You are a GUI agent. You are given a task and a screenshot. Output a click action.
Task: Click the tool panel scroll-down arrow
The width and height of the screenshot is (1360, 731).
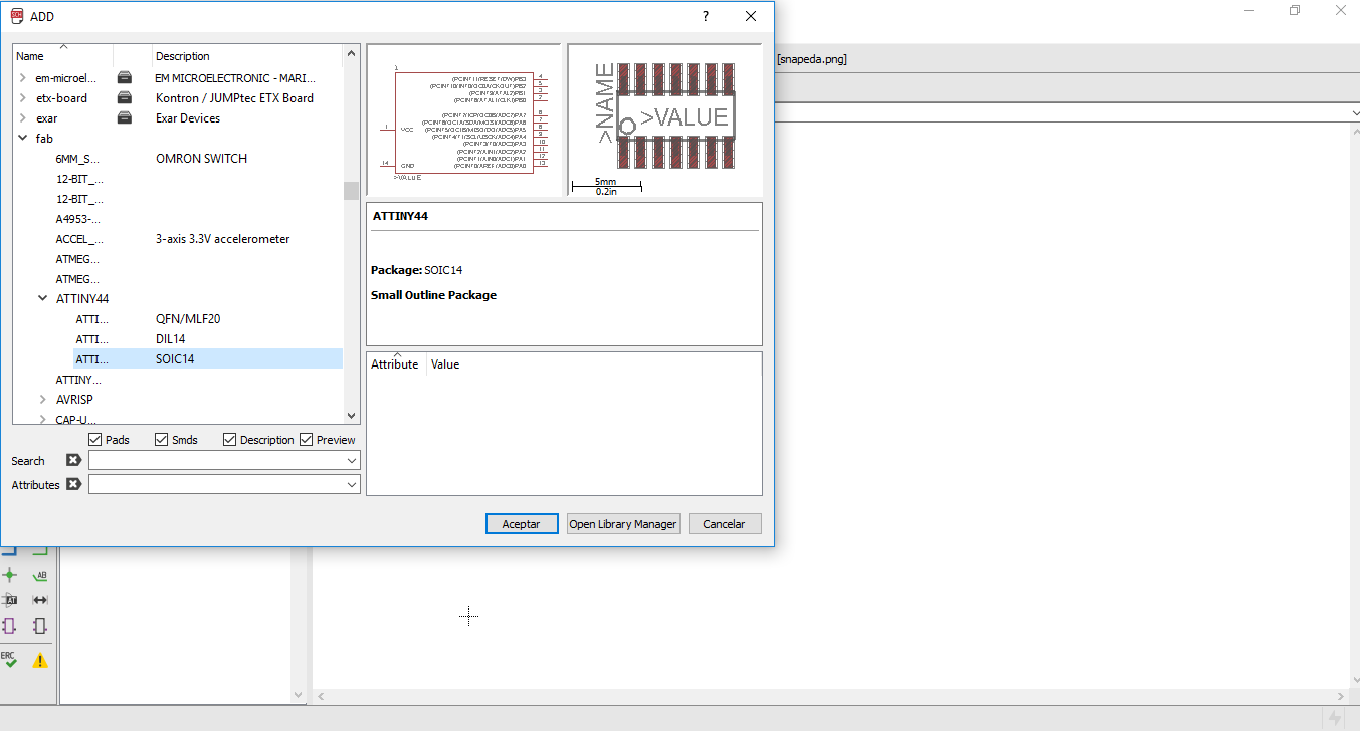pyautogui.click(x=298, y=695)
